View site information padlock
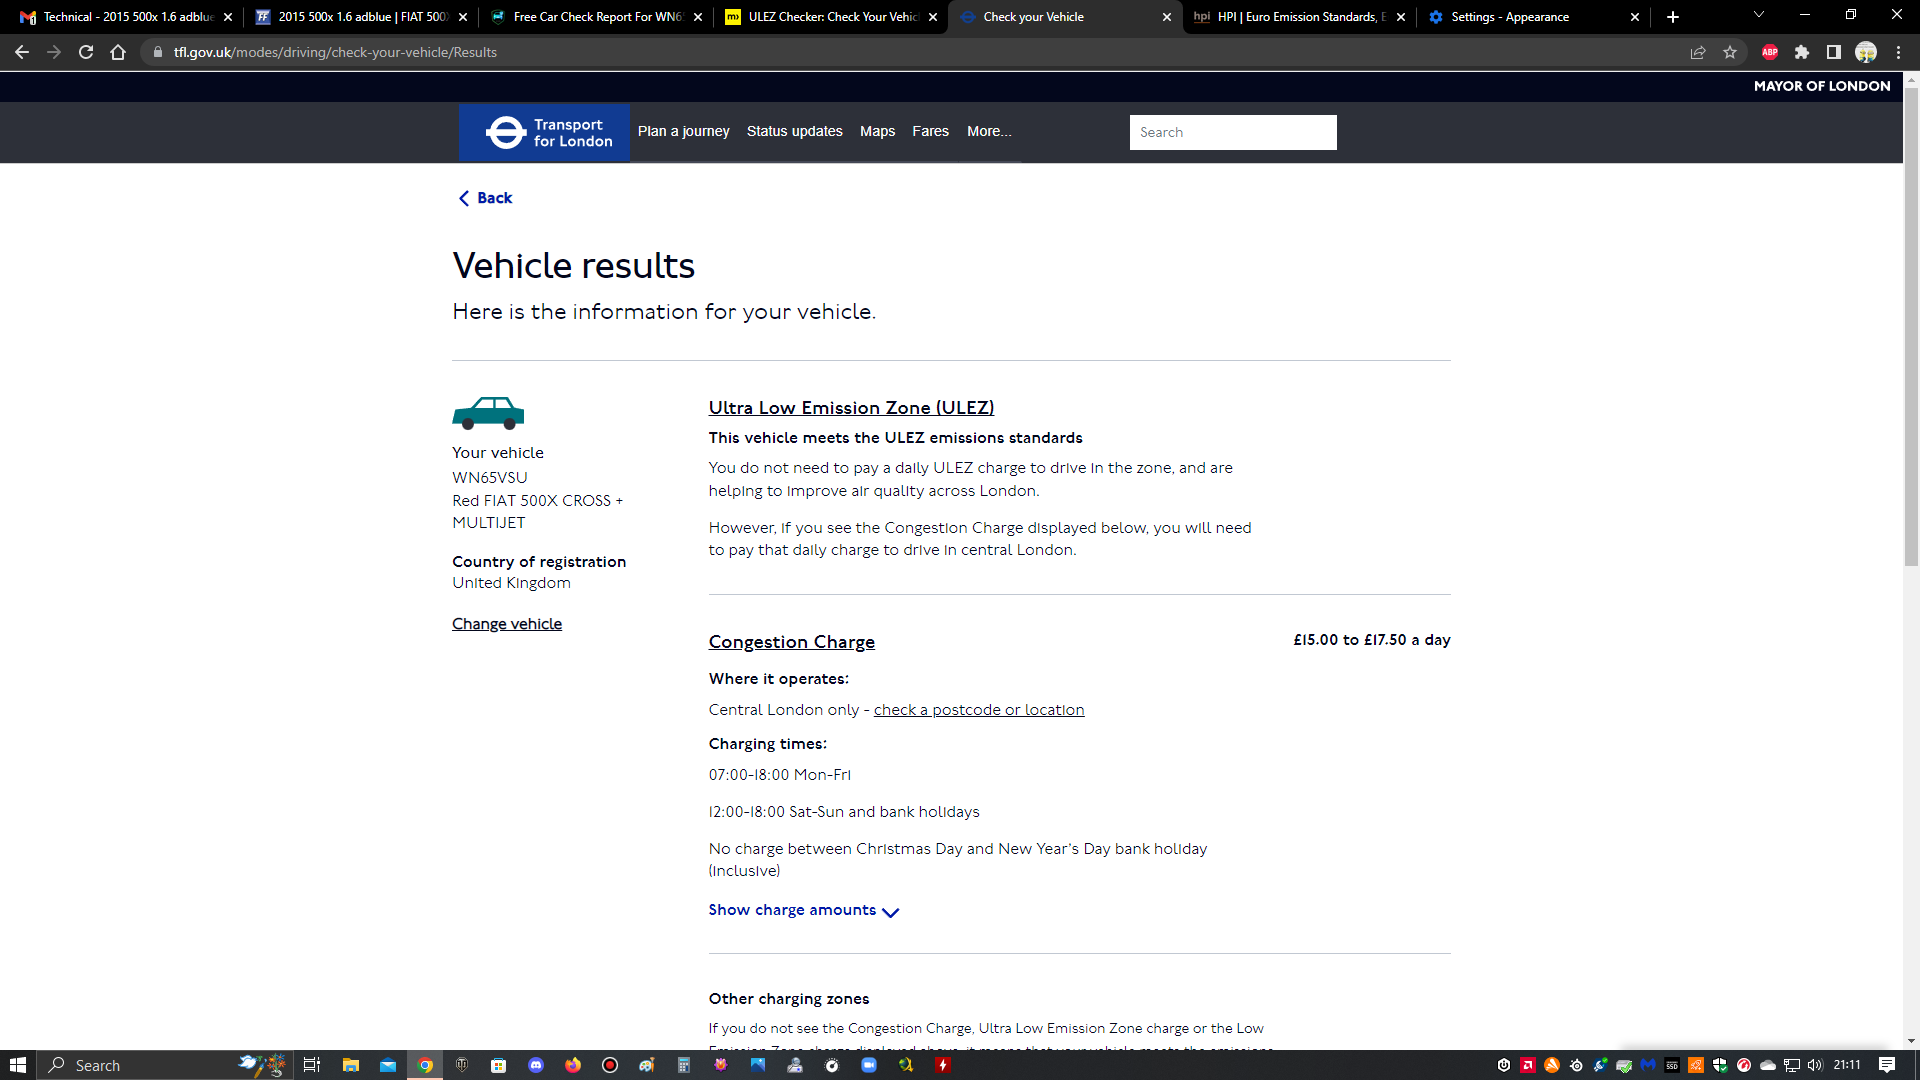 158,52
